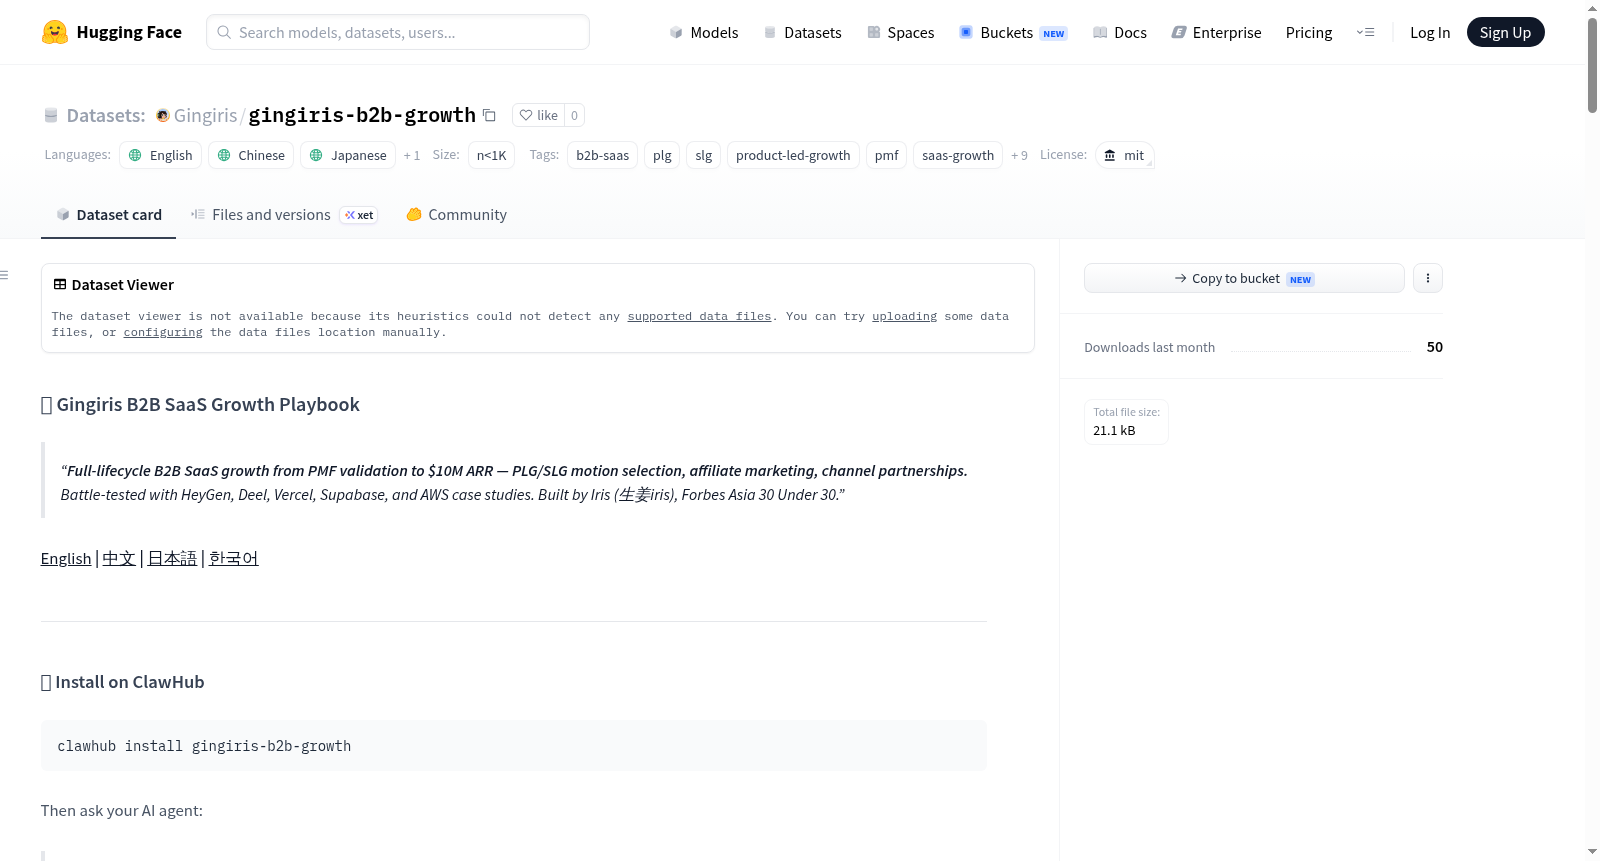The width and height of the screenshot is (1600, 861).
Task: Click the Buckets nav icon
Action: pos(966,32)
